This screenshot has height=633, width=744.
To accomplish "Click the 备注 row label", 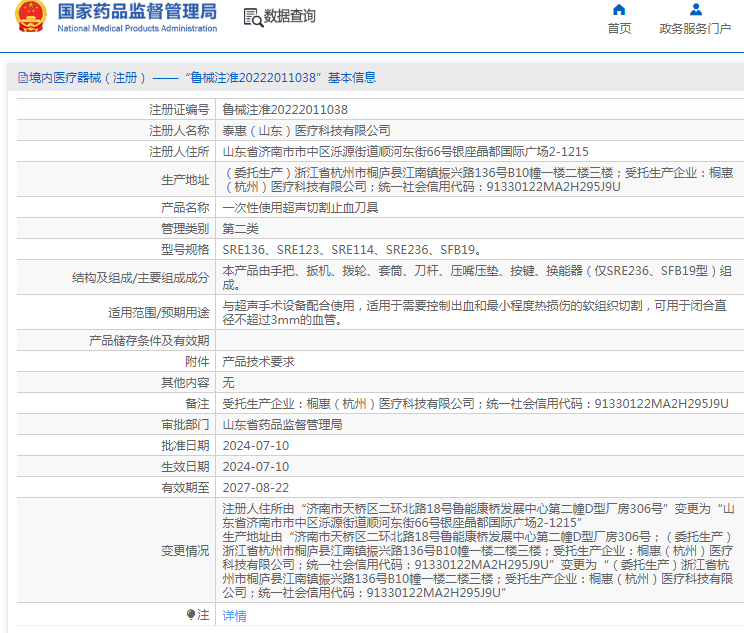I will tap(197, 403).
